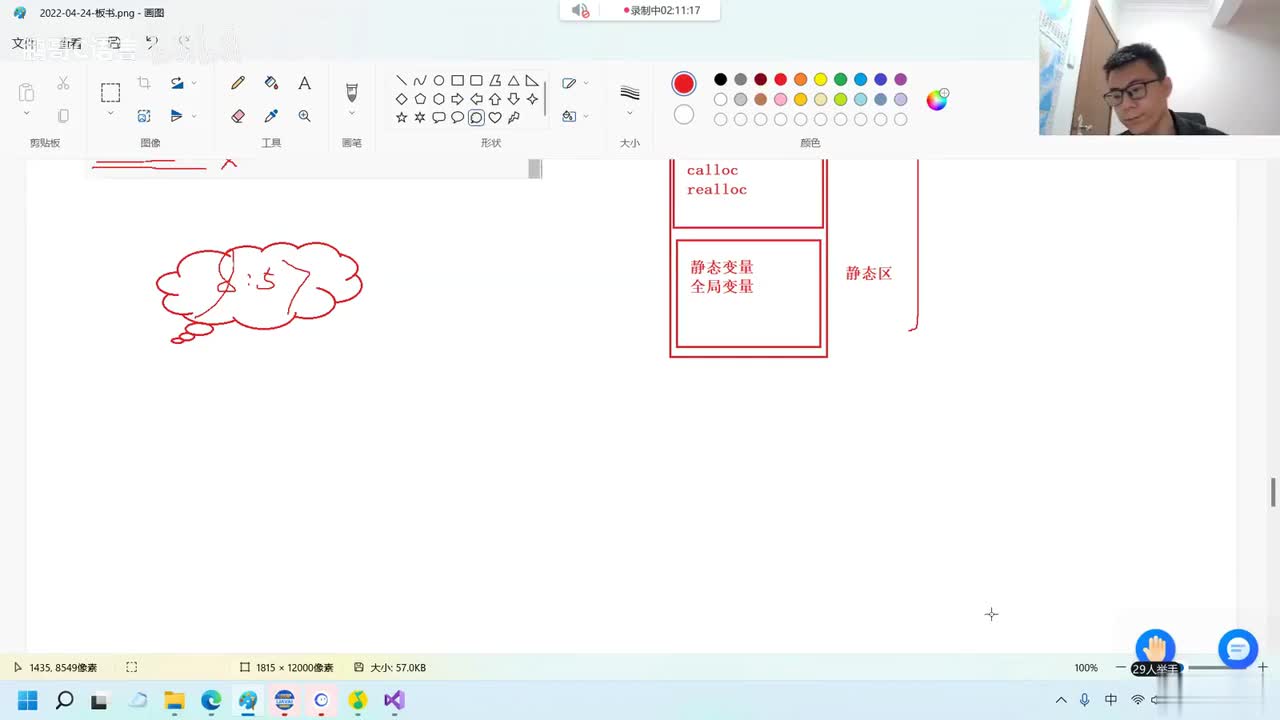
Task: Choose the green color swatch
Action: 840,79
